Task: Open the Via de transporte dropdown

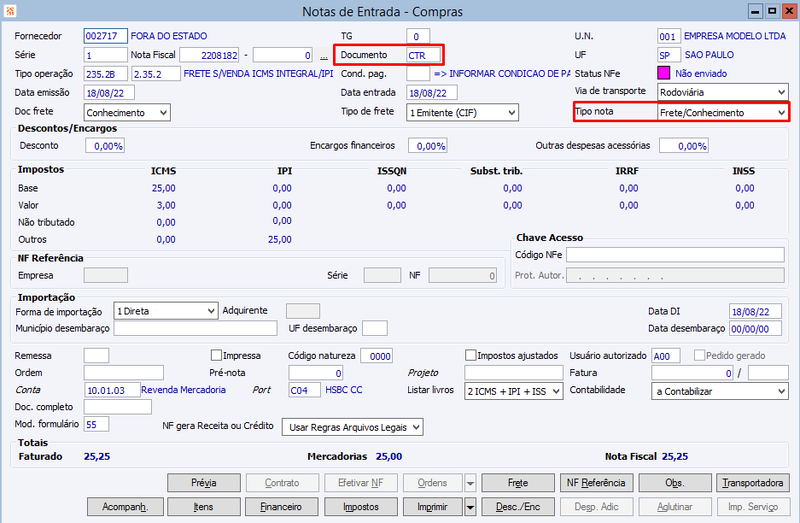Action: pos(722,92)
